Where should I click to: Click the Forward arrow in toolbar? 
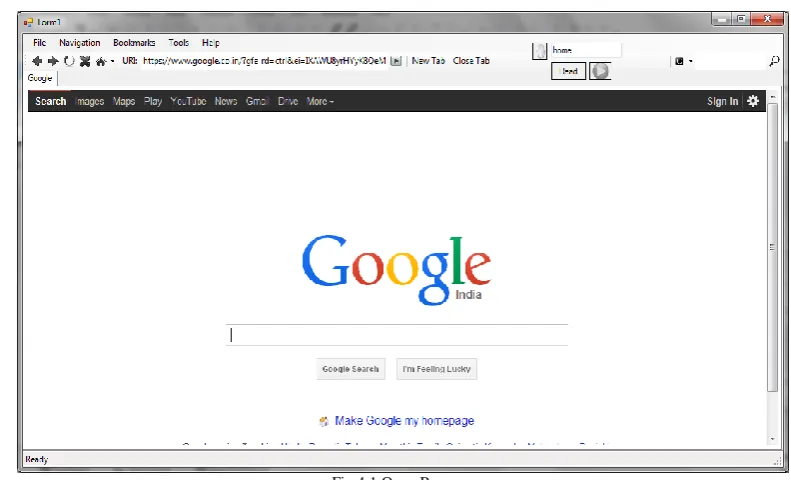(x=53, y=61)
